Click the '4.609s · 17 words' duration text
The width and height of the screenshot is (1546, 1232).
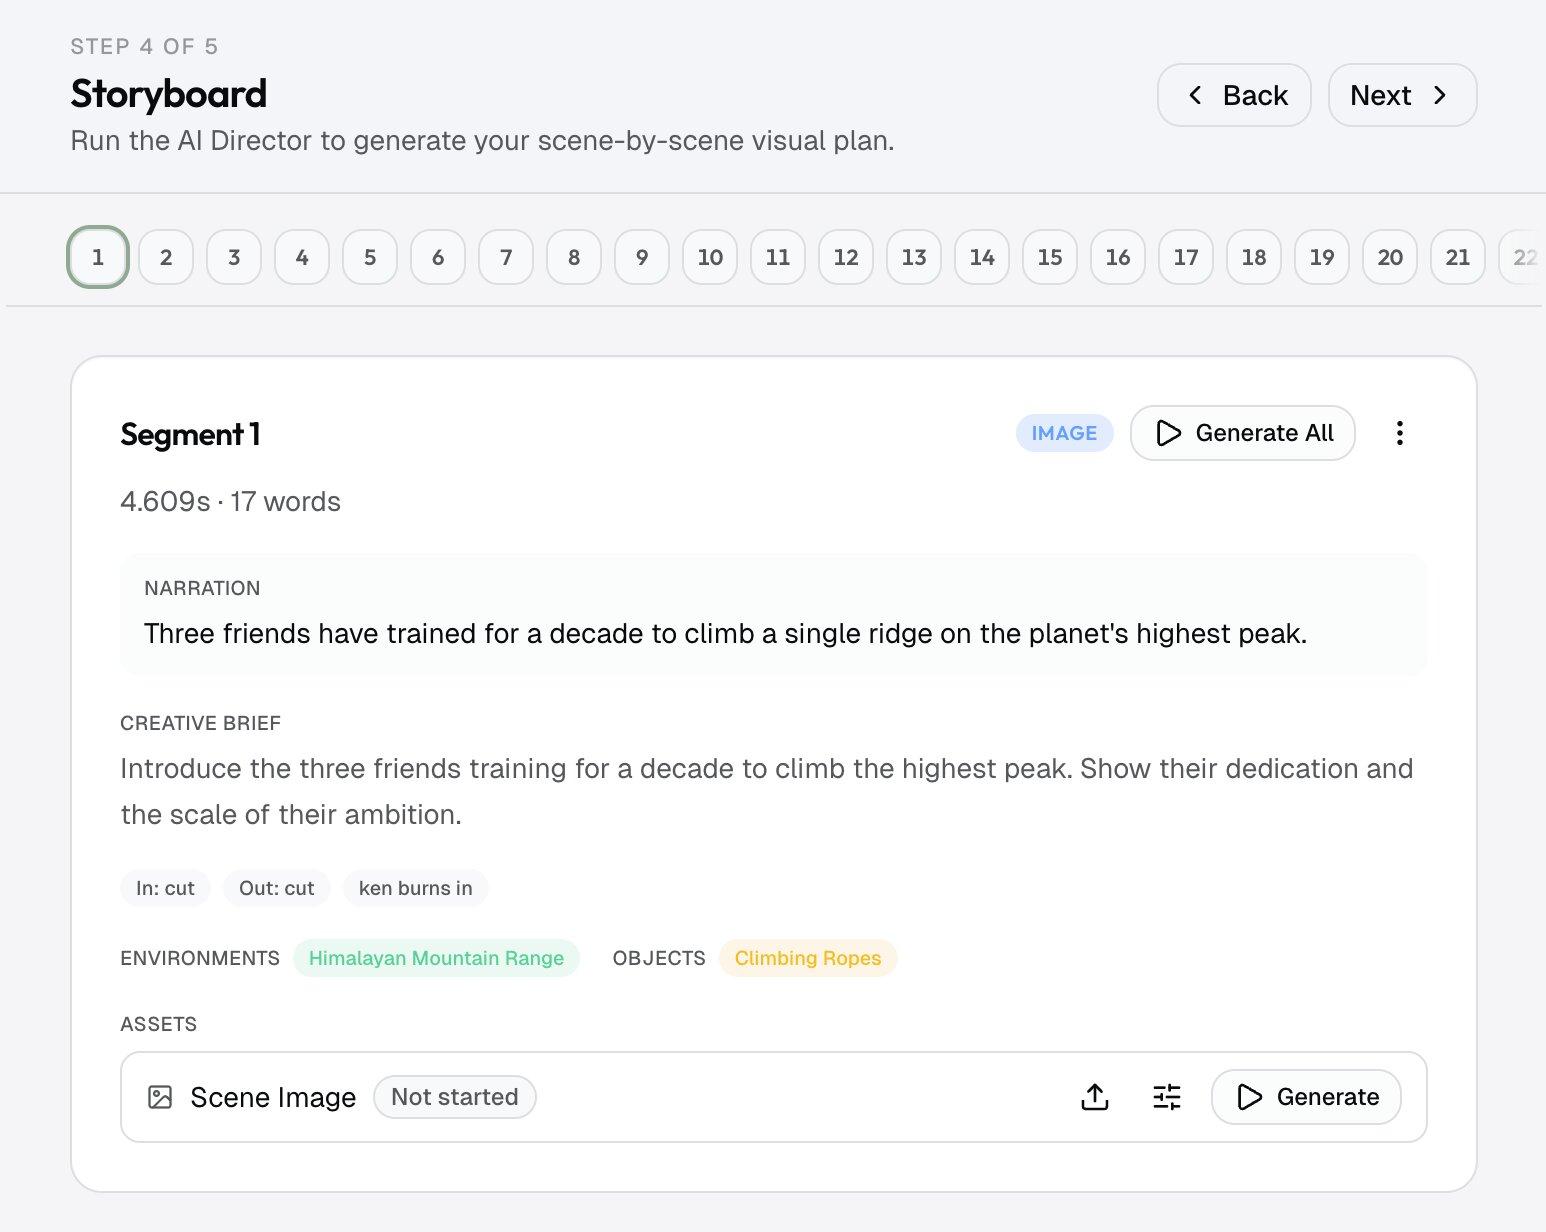230,501
